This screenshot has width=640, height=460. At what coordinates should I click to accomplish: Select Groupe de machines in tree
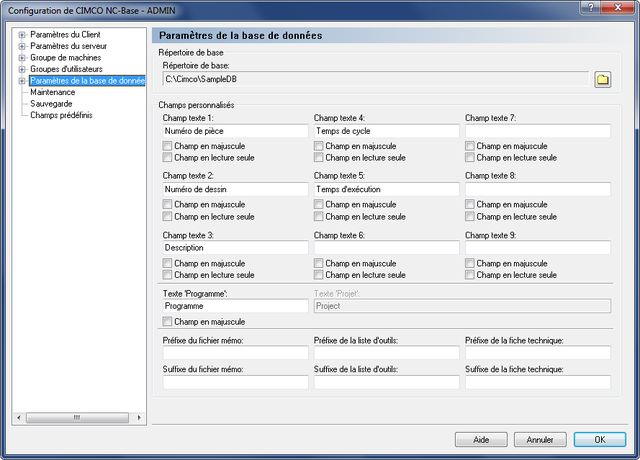(x=66, y=58)
